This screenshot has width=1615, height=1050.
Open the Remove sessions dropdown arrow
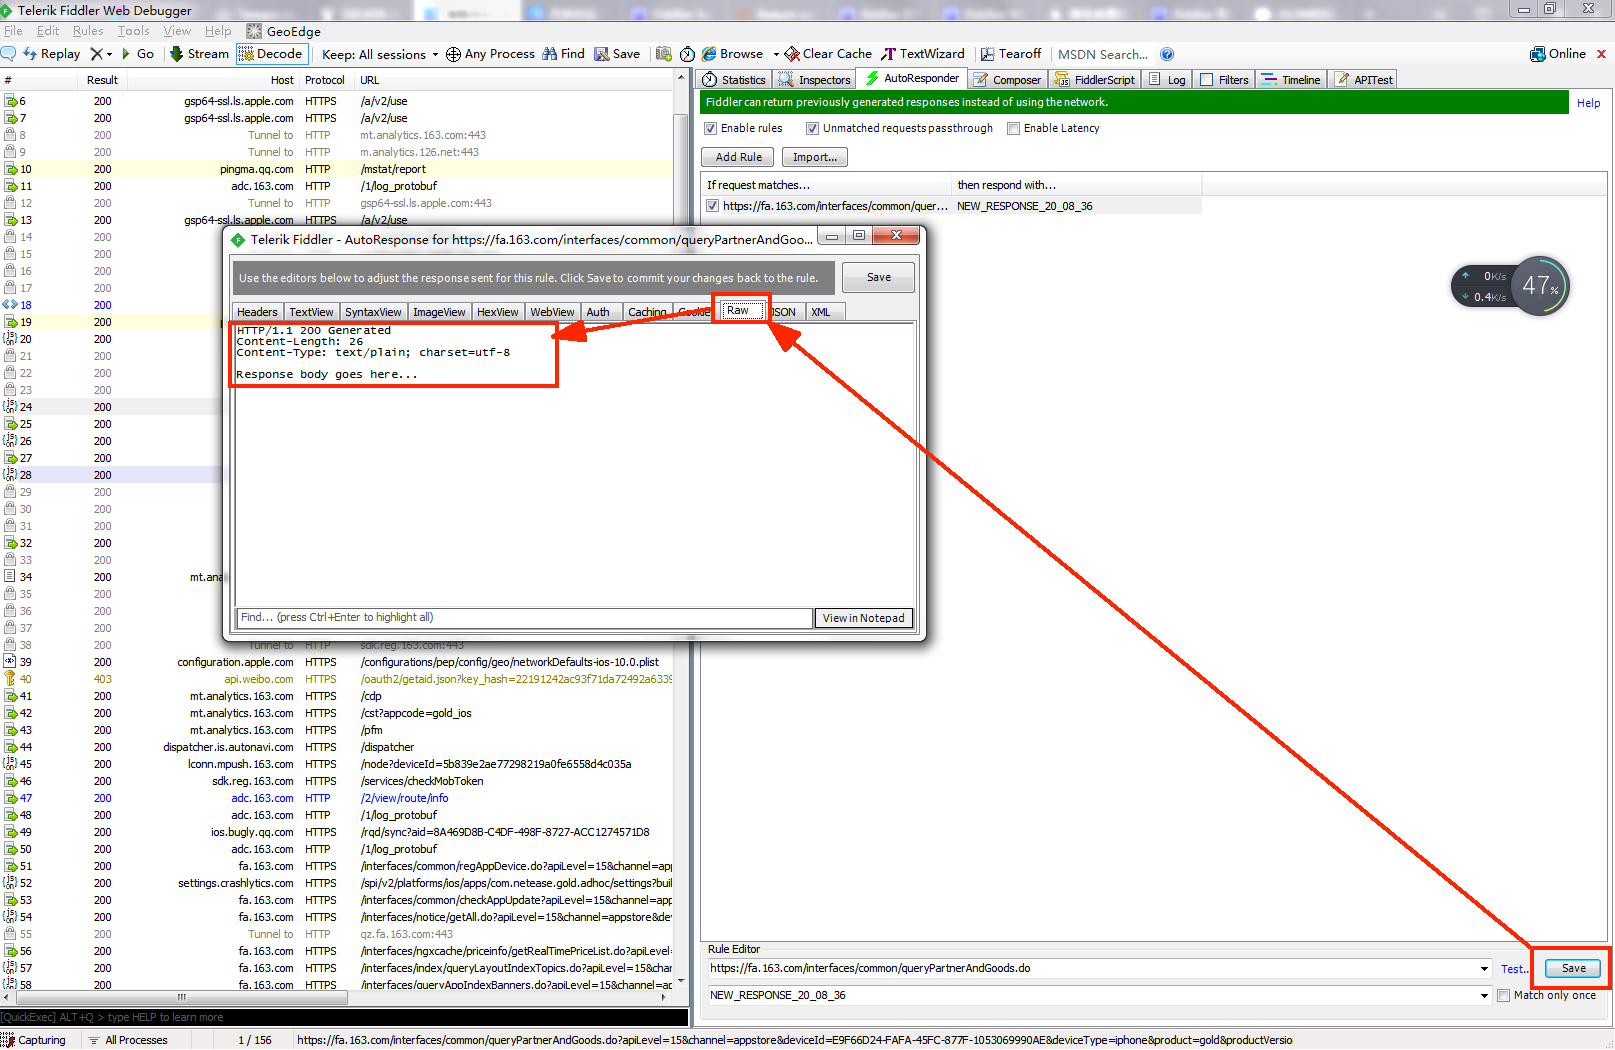click(109, 54)
